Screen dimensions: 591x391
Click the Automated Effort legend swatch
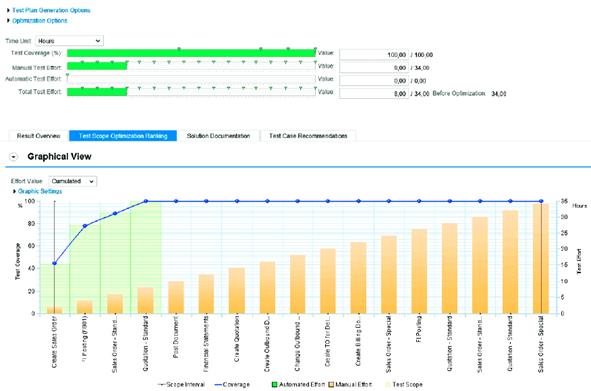point(275,385)
